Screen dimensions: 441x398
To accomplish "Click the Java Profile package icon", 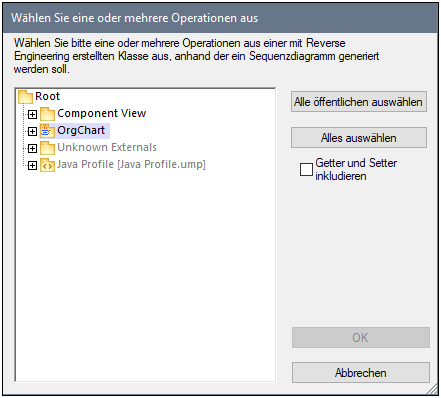I will point(47,165).
